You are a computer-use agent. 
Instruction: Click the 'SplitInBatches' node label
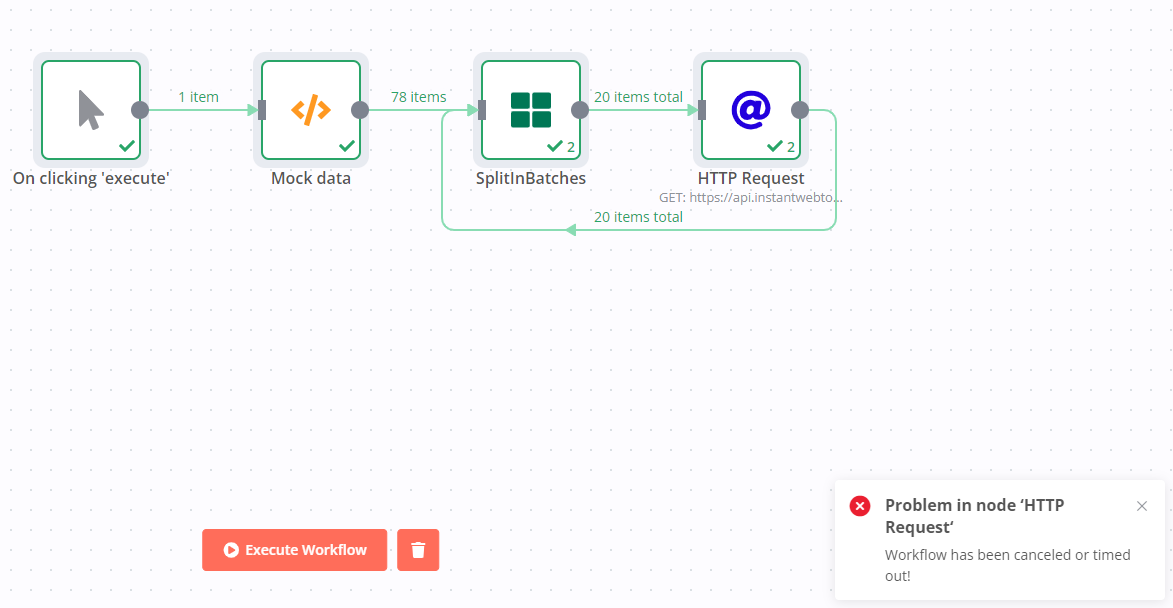click(x=530, y=178)
